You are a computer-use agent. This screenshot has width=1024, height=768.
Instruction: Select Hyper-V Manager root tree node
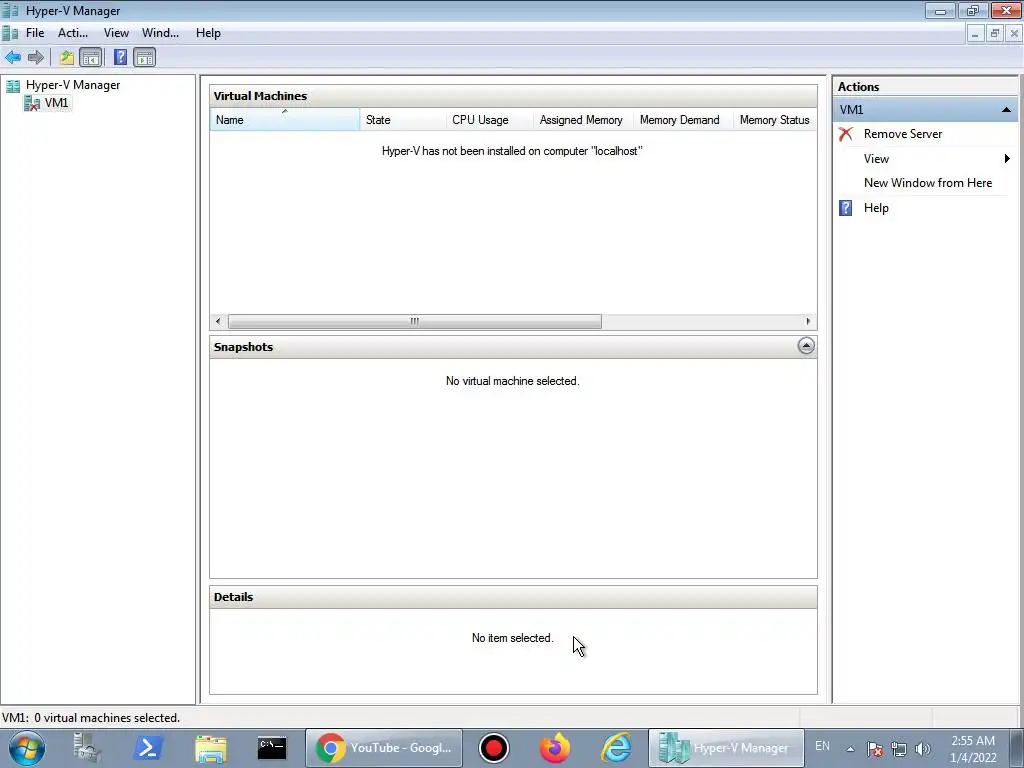(72, 85)
